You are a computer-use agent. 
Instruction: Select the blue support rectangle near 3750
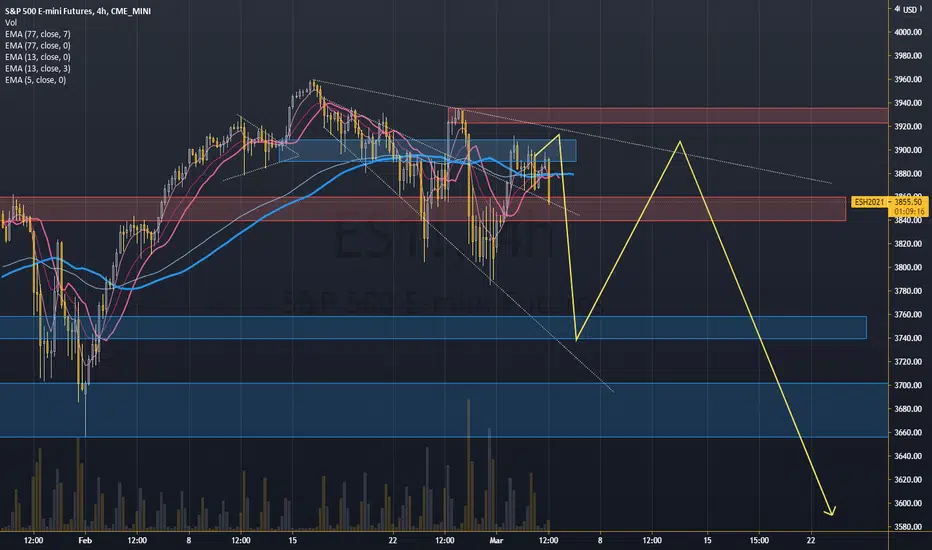433,328
